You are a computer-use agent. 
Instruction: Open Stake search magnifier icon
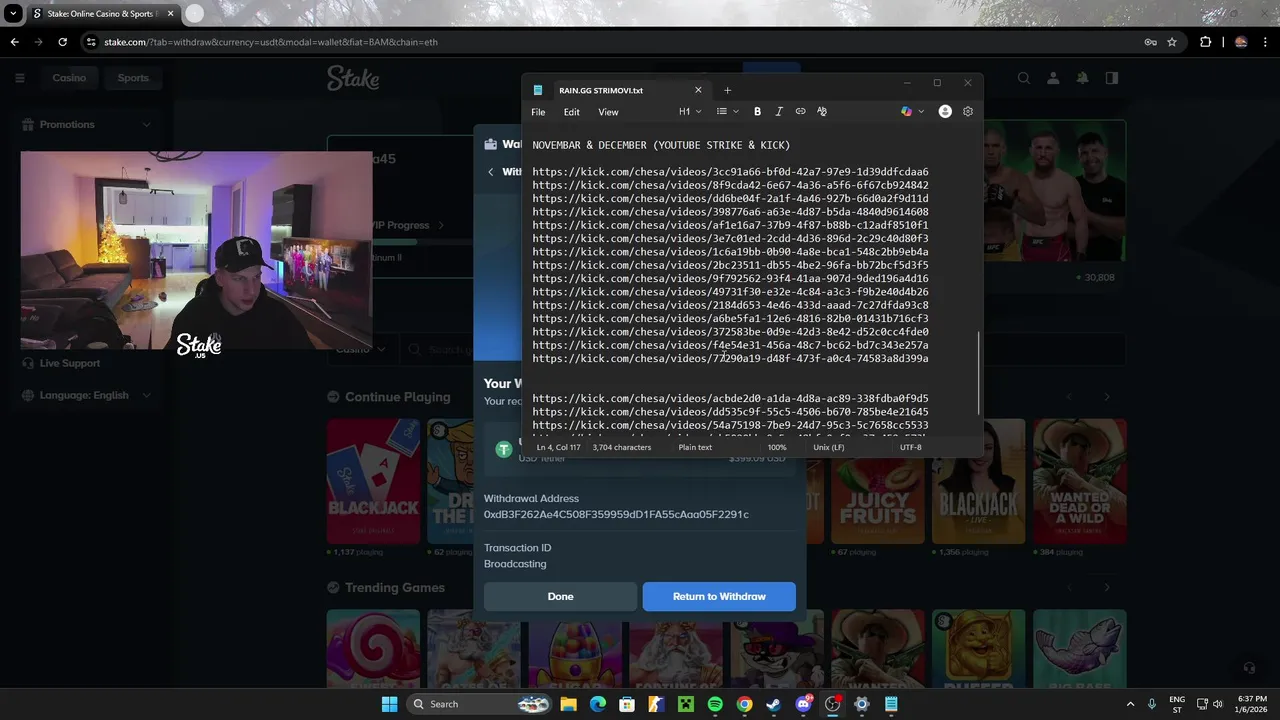(1023, 78)
